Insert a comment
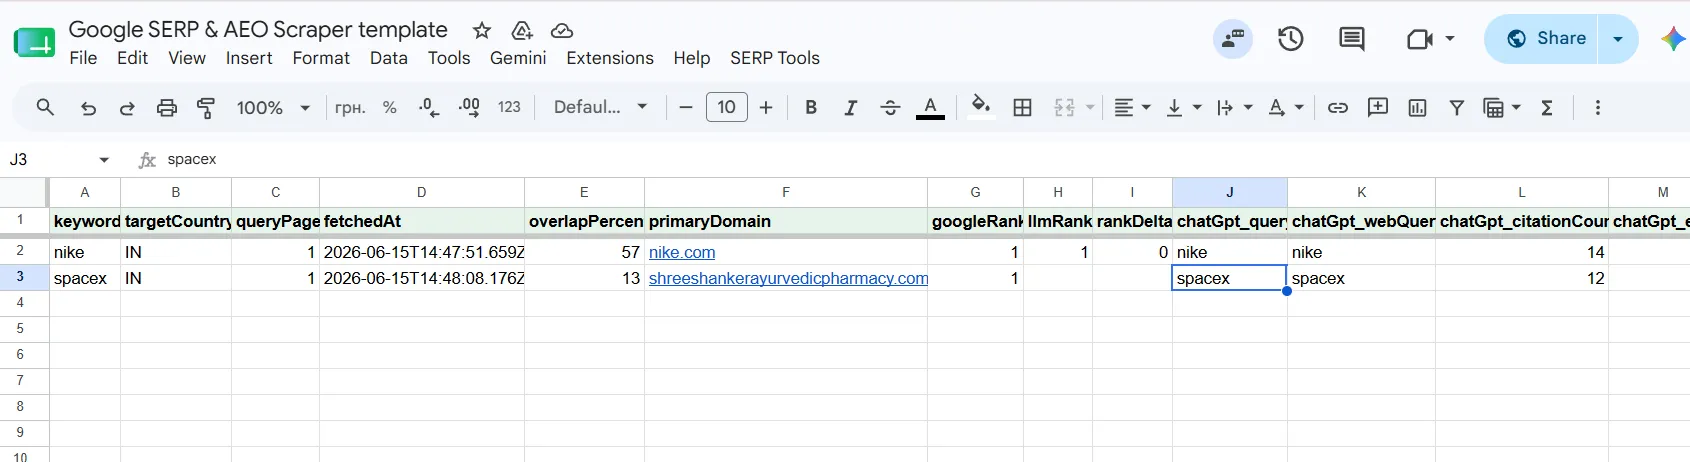This screenshot has height=462, width=1690. (1378, 107)
